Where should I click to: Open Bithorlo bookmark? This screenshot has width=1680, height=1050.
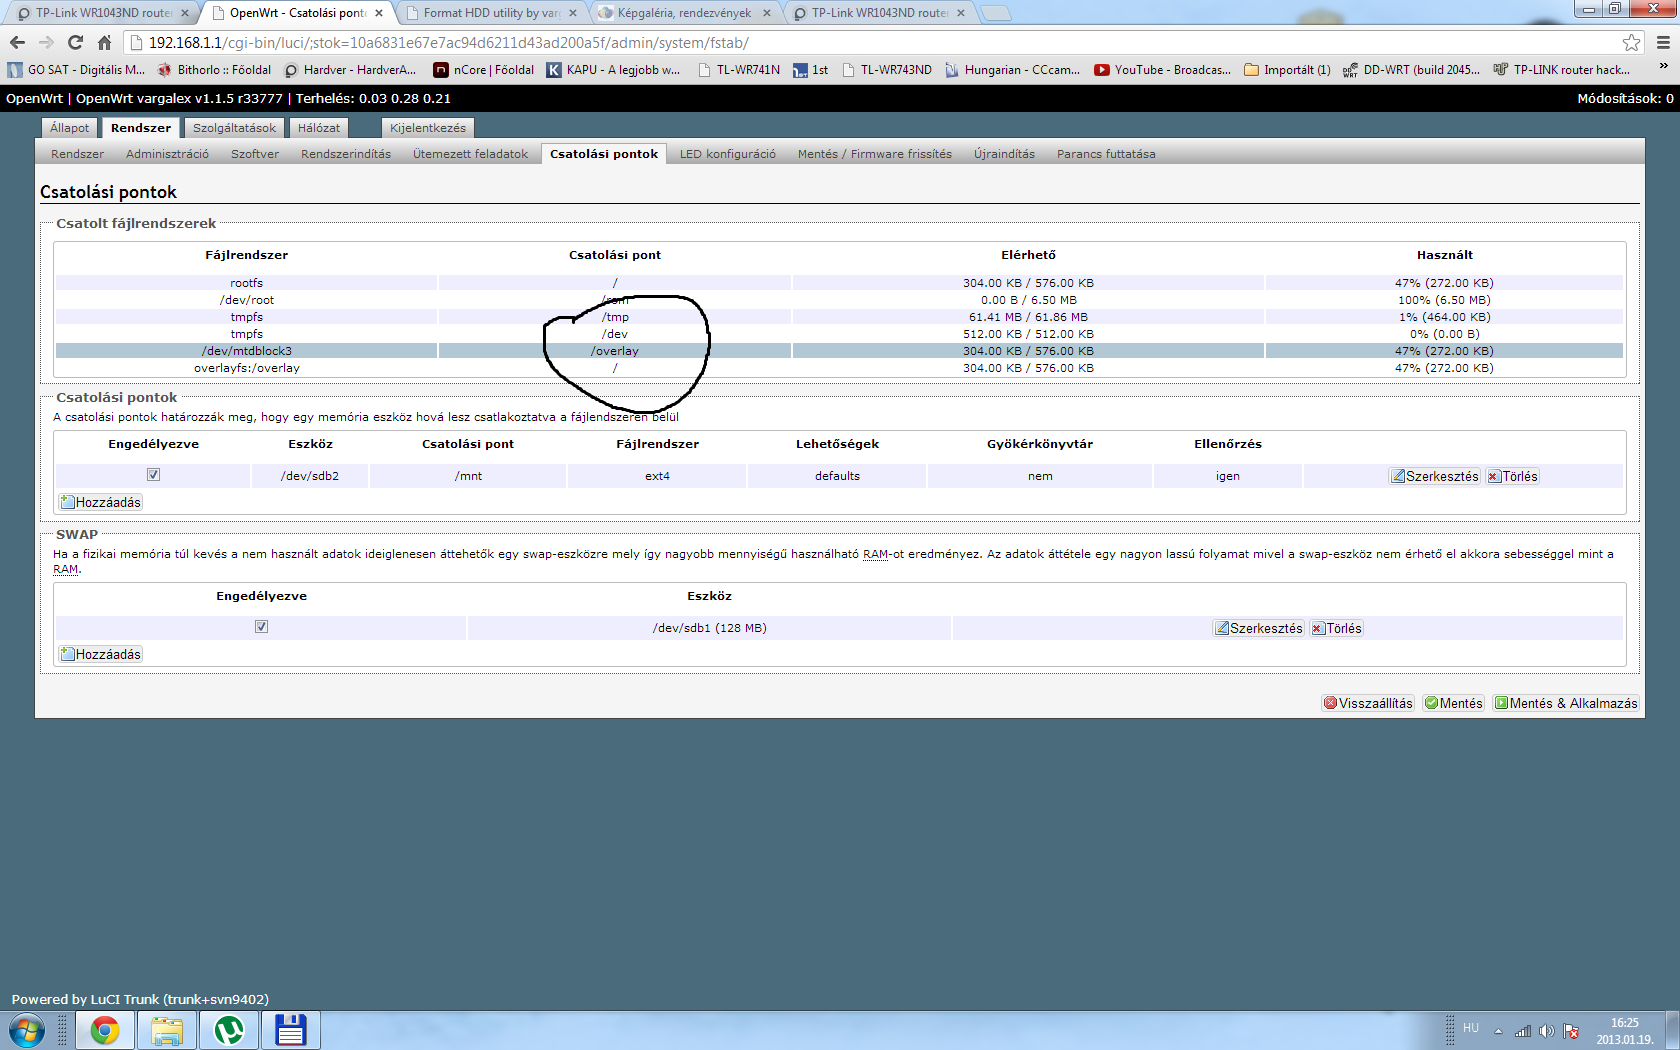214,70
